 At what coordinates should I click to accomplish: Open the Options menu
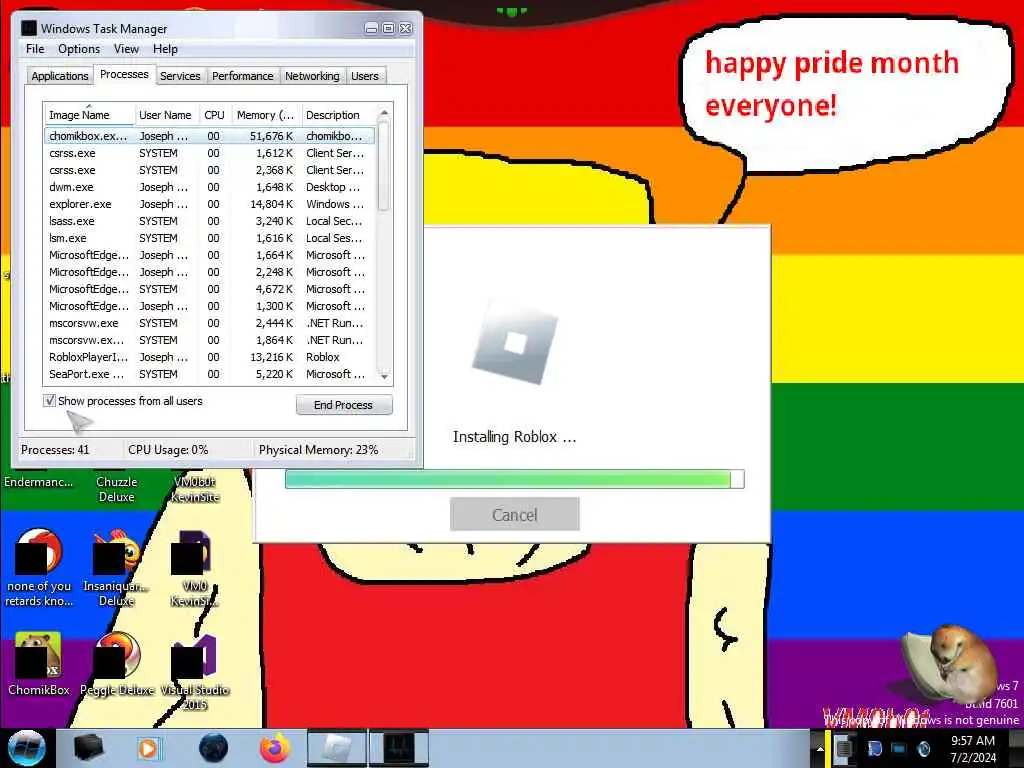coord(79,49)
